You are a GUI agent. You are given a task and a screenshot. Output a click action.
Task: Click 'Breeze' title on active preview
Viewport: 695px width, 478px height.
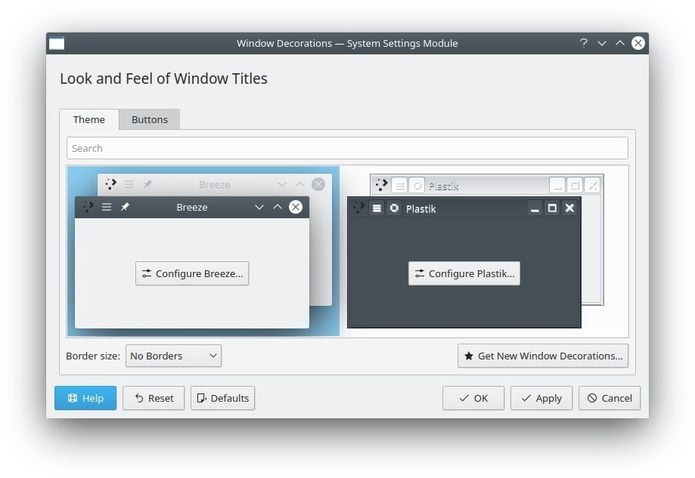(x=192, y=207)
